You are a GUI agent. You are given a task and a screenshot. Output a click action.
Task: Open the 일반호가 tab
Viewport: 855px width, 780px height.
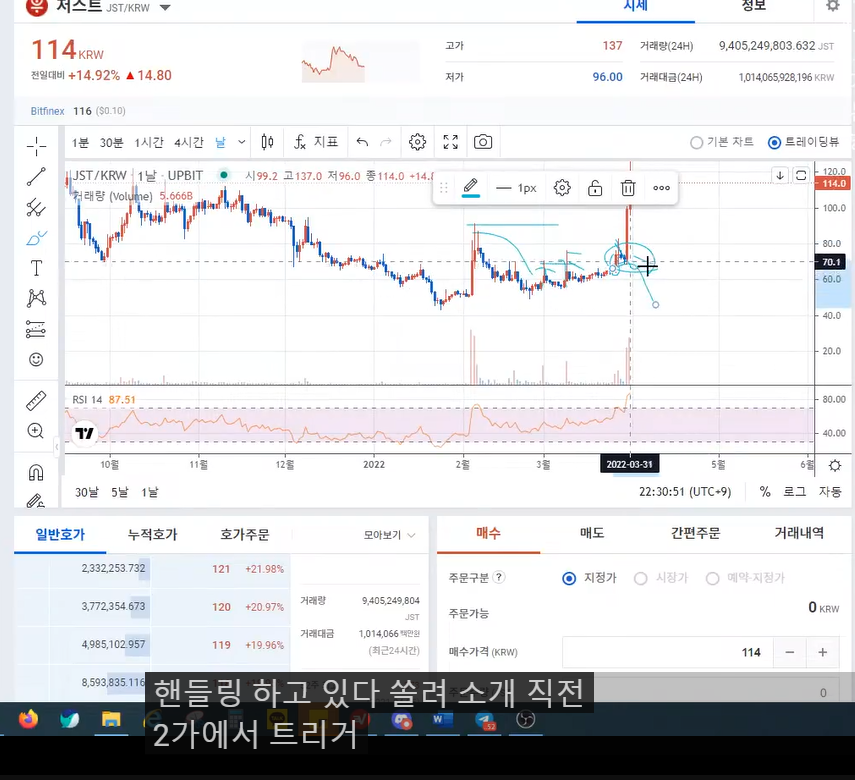60,535
